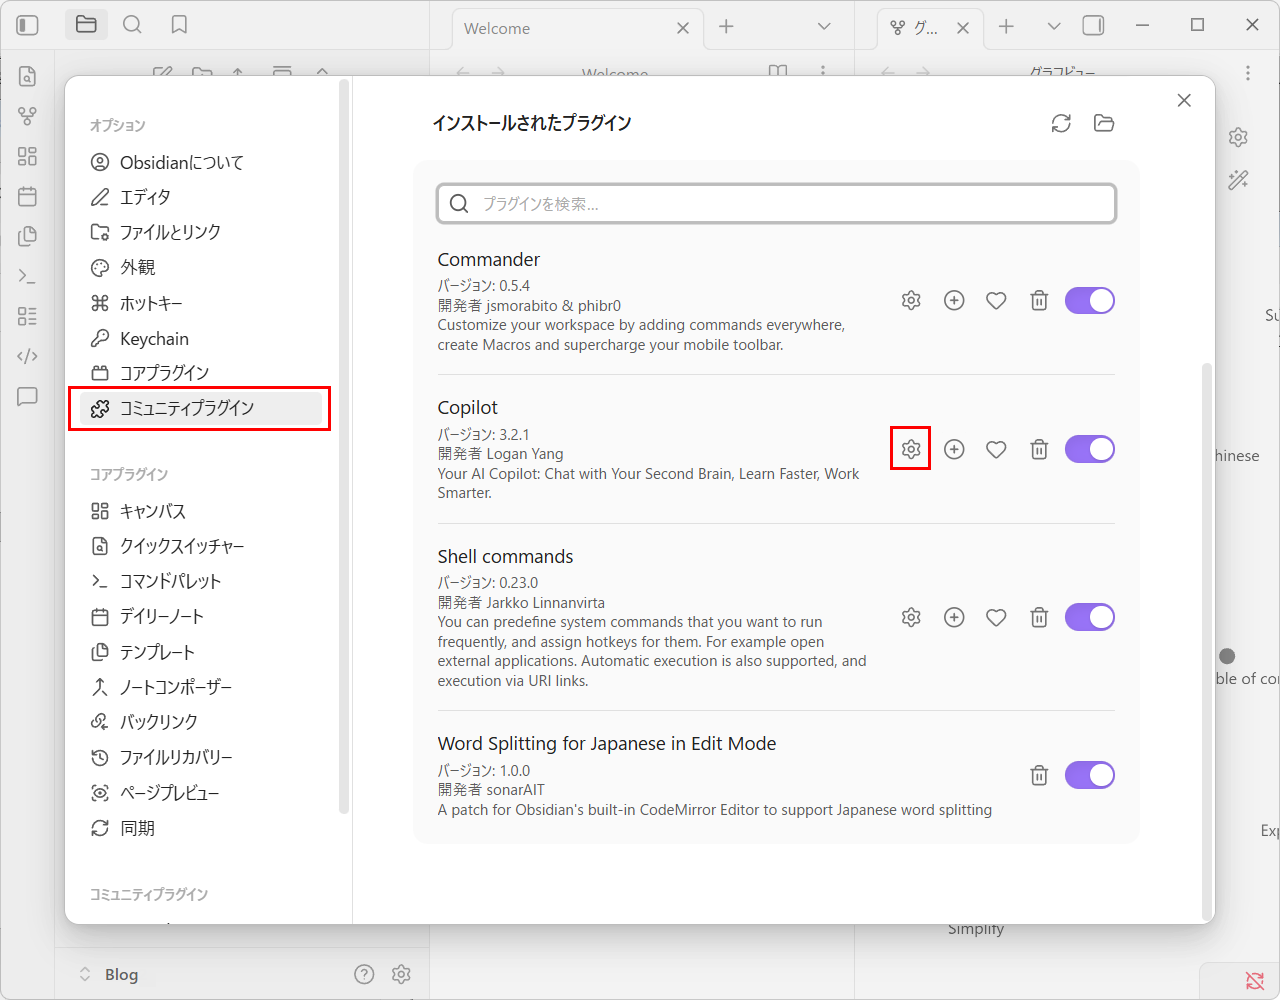Viewport: 1280px width, 1000px height.
Task: Disable the Commander plugin toggle
Action: click(1089, 301)
